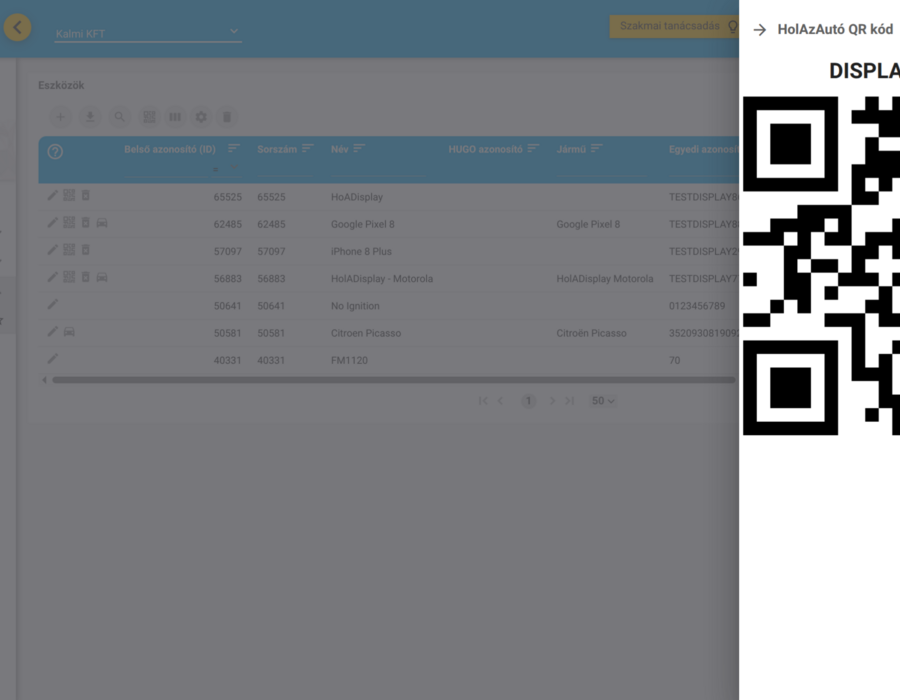Click the download icon in toolbar
900x700 pixels.
[x=90, y=117]
